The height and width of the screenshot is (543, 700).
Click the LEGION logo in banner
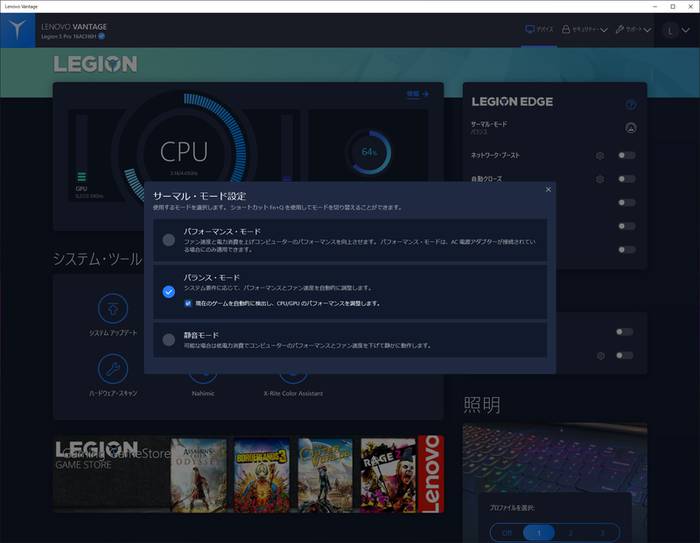pyautogui.click(x=95, y=64)
